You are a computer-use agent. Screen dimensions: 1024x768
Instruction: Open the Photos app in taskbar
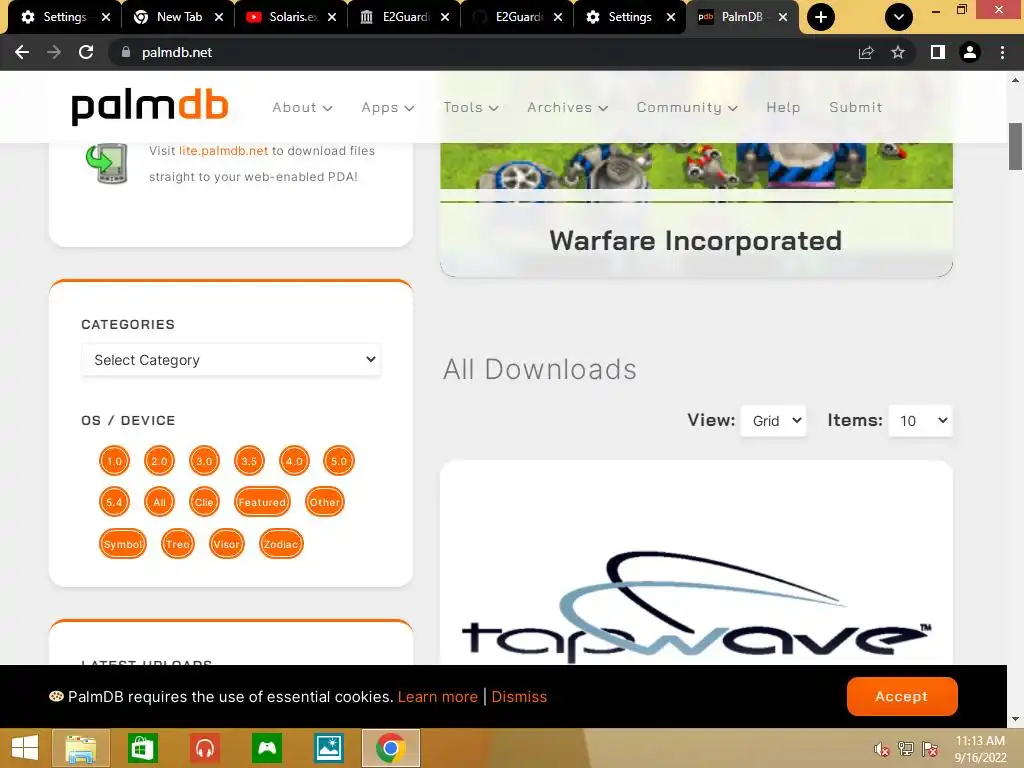click(328, 748)
